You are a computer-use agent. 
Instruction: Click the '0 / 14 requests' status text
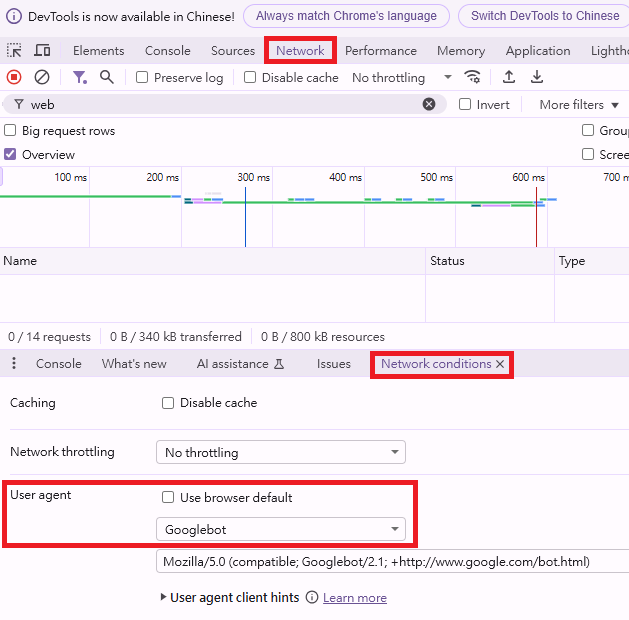click(x=49, y=336)
